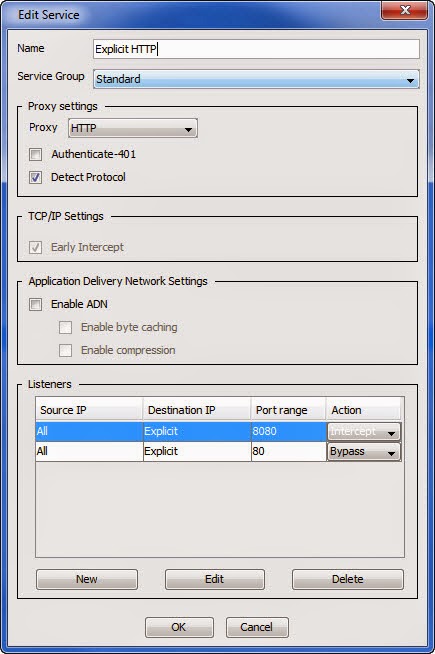The image size is (435, 654).
Task: Toggle the Early Intercept checkbox
Action: [x=35, y=247]
